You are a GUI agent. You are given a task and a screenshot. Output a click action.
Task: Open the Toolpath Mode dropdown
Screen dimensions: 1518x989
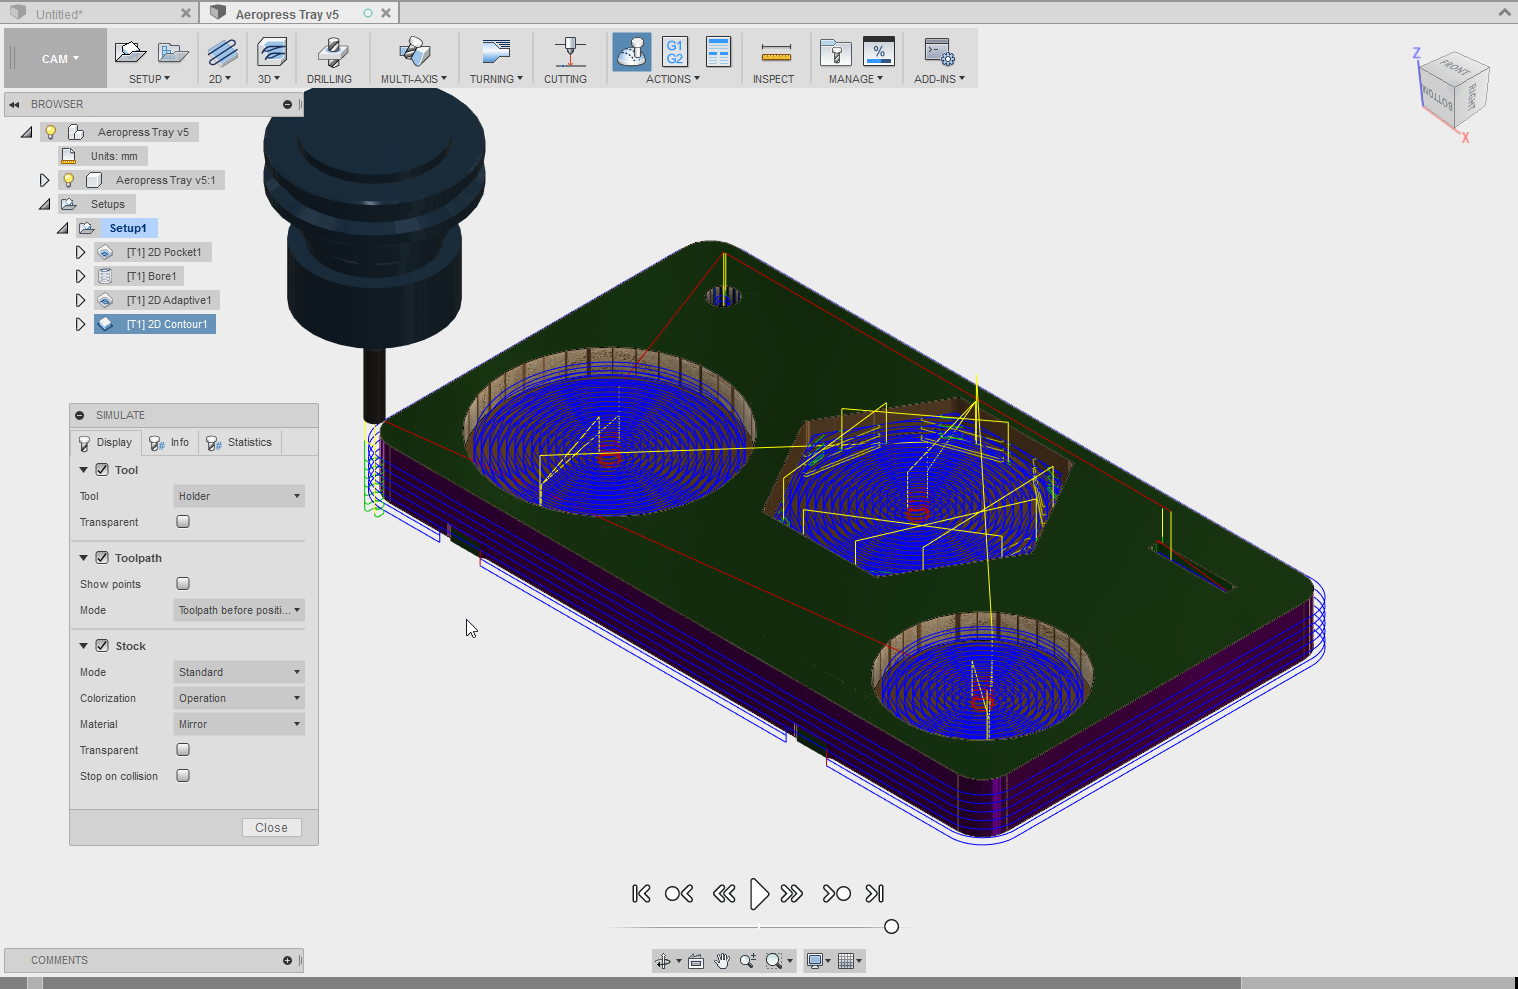click(x=239, y=610)
